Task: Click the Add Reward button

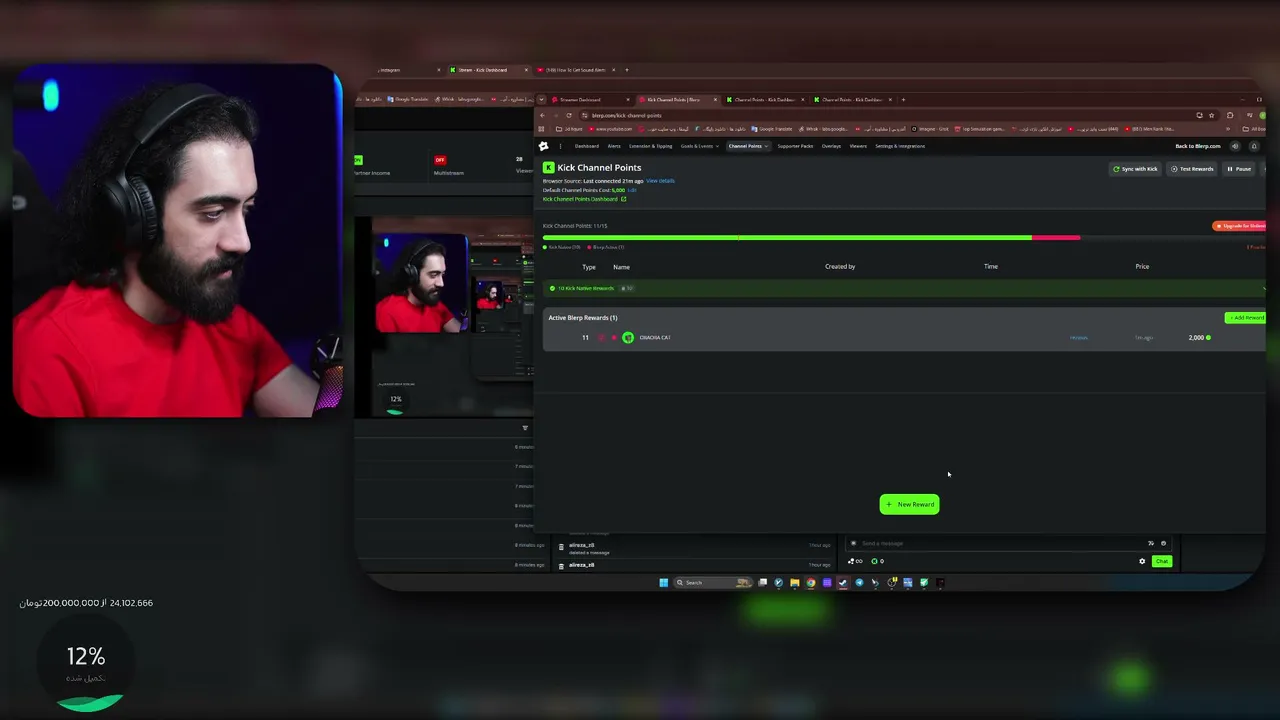Action: pyautogui.click(x=1246, y=318)
